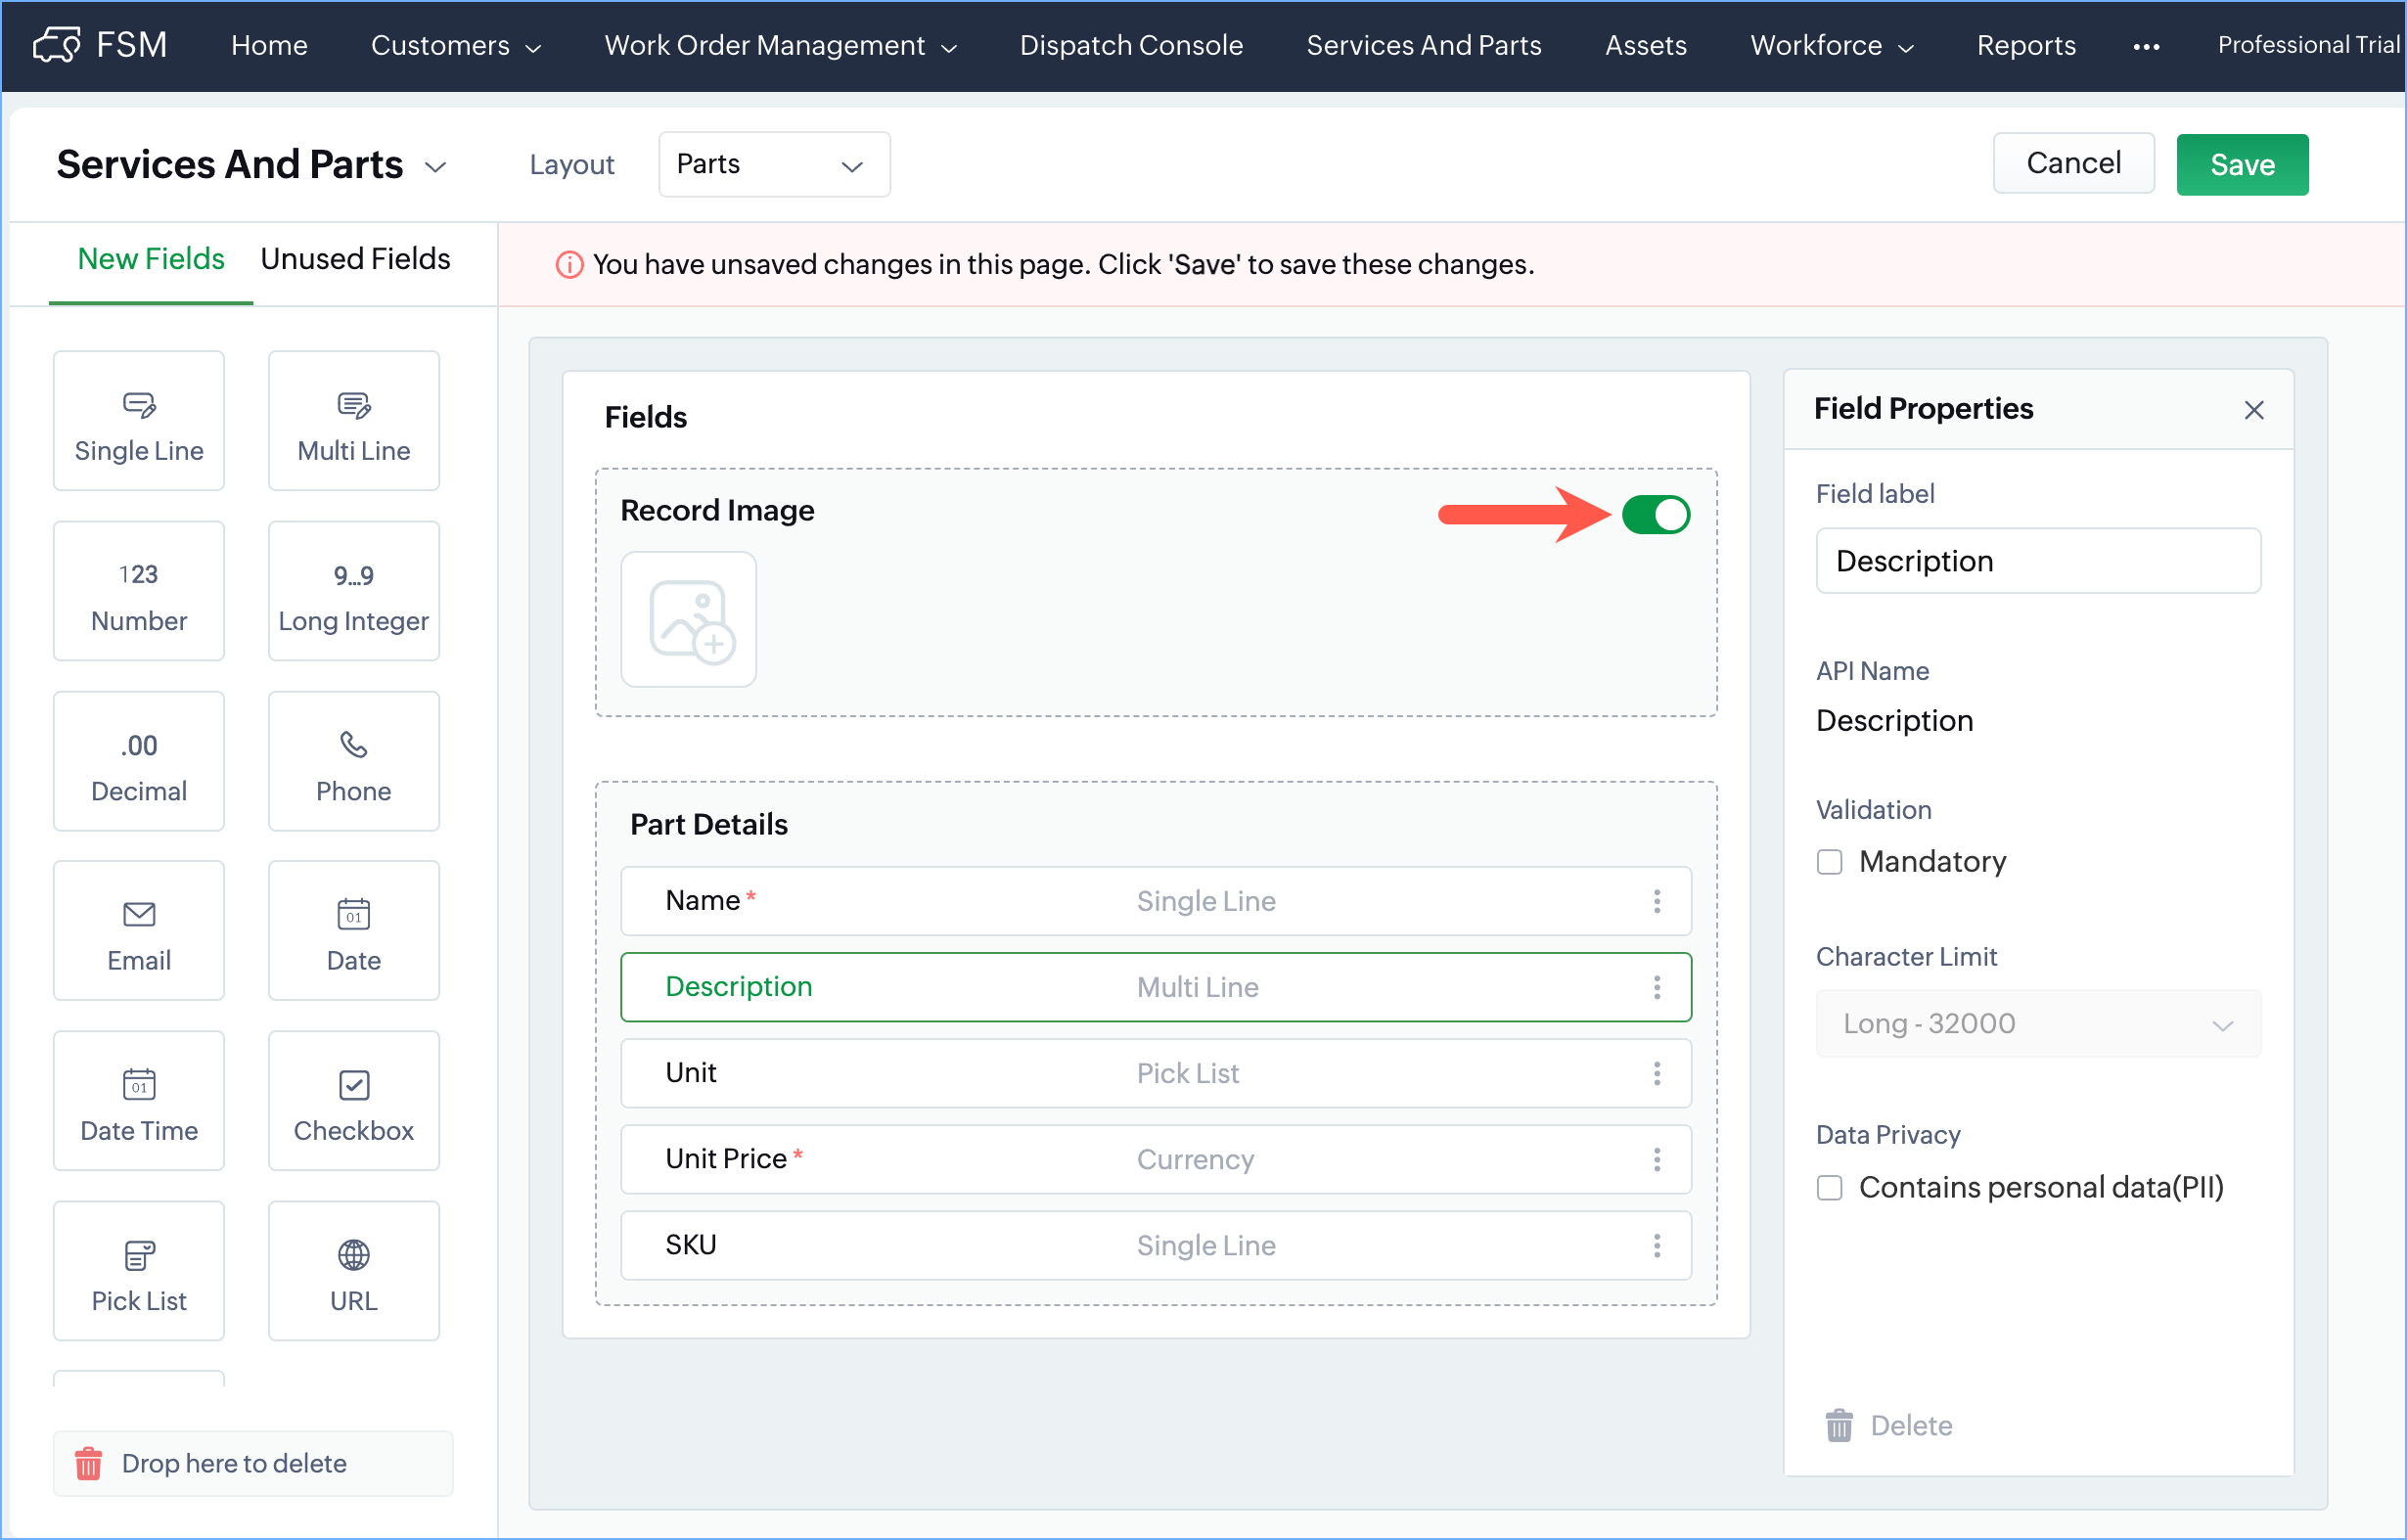Click the green Save button
This screenshot has width=2407, height=1540.
click(x=2241, y=165)
